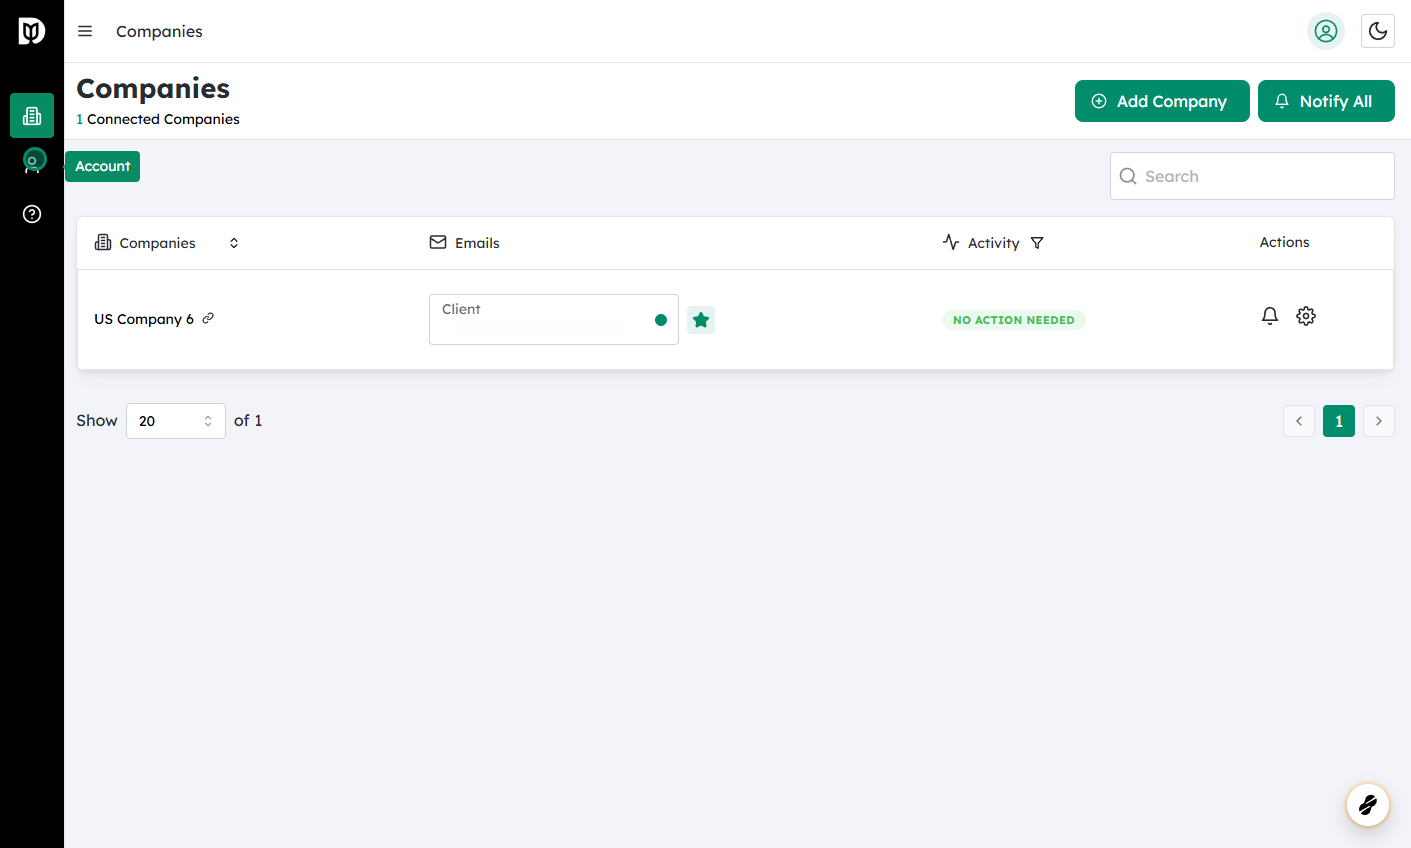Click the app logo in the sidebar
Screen dimensions: 1411x848
coord(32,32)
